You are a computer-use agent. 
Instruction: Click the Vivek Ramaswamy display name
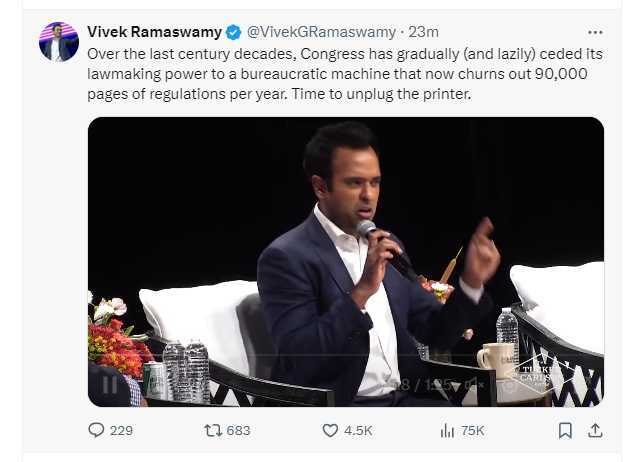coord(153,32)
